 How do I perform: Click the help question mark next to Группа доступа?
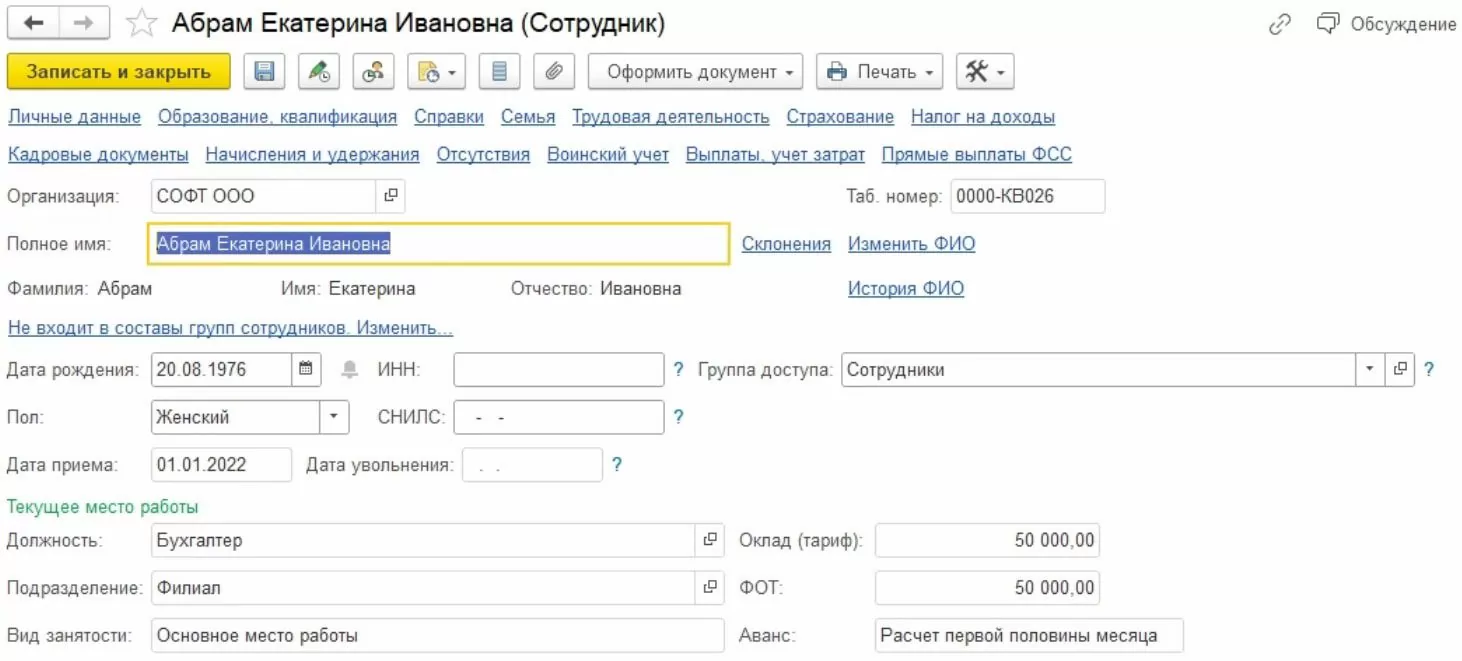pos(1429,370)
